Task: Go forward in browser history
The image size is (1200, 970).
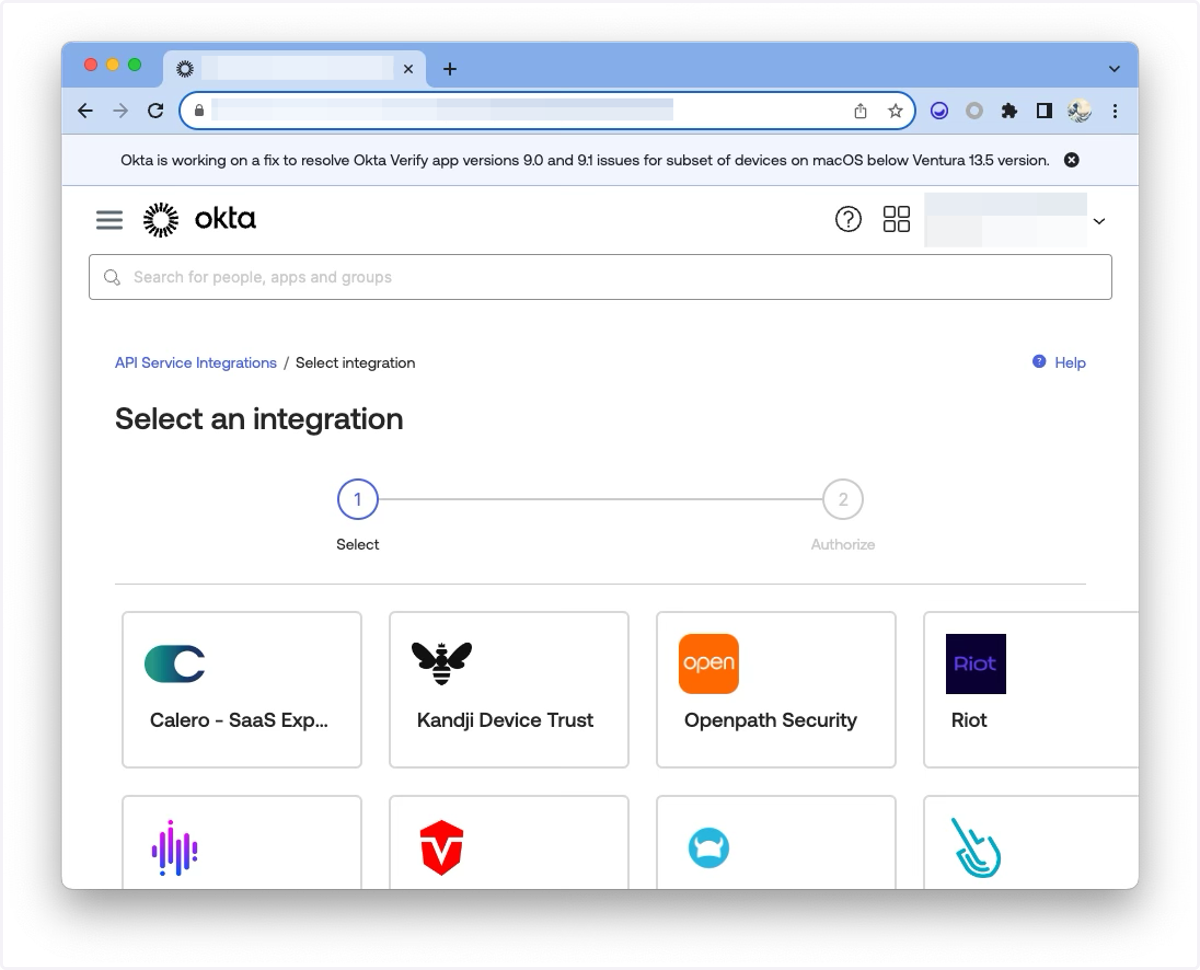Action: 120,111
